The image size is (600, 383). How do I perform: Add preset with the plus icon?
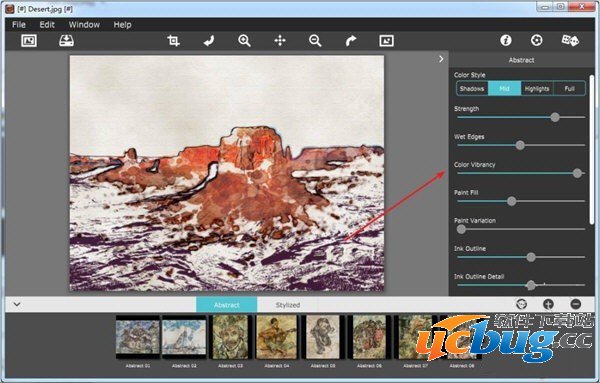548,304
